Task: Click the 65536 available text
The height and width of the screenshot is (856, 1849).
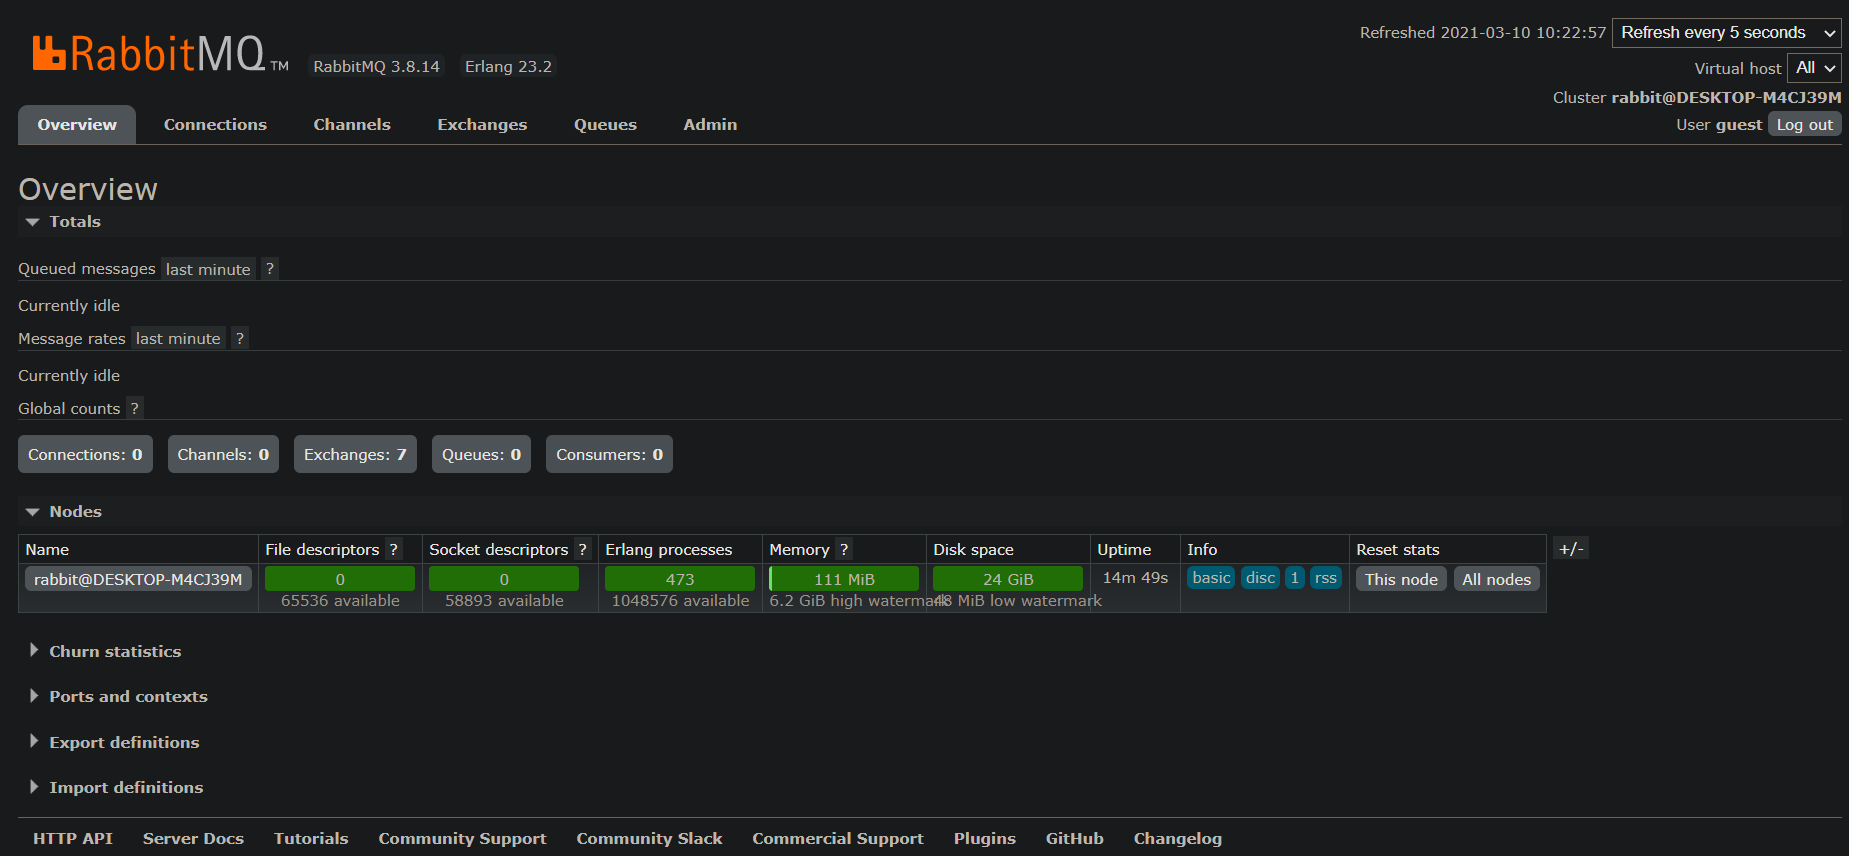Action: click(340, 601)
